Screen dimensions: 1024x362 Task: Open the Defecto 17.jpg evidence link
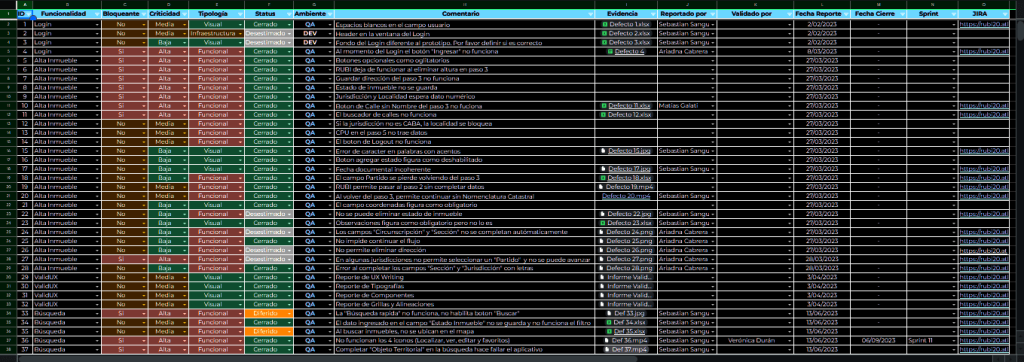630,169
